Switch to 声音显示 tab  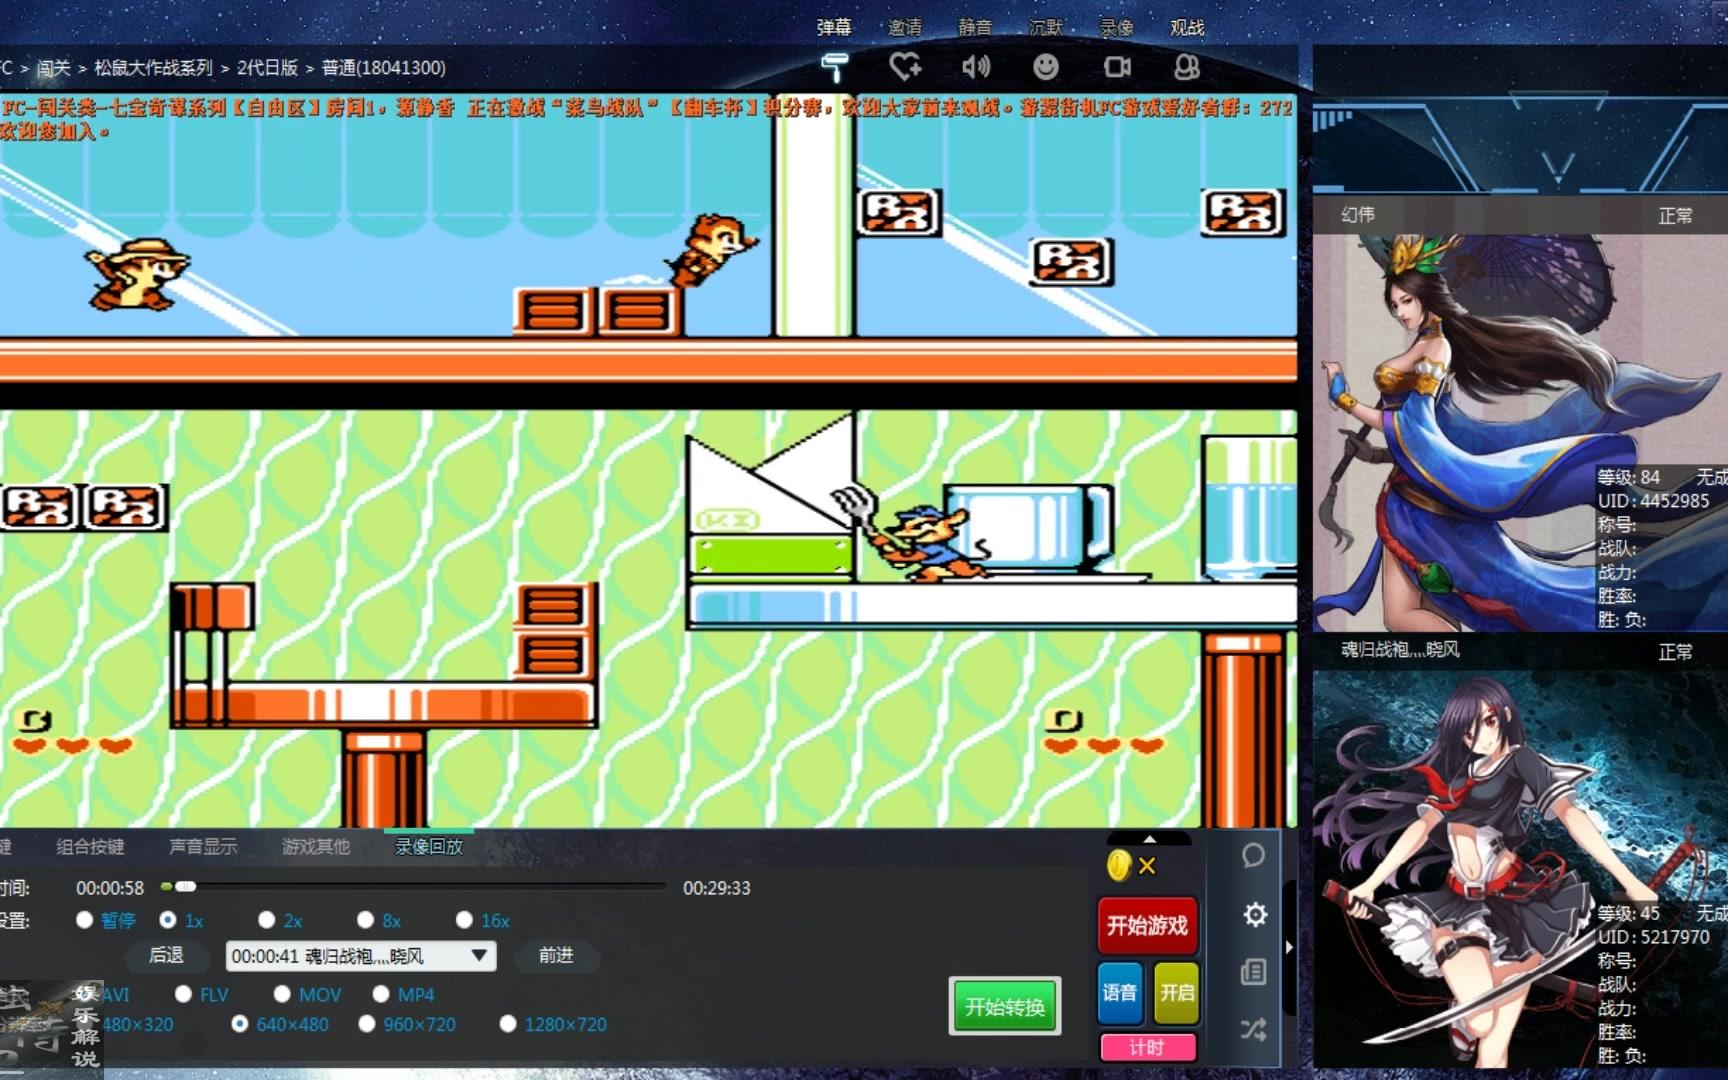click(x=203, y=847)
